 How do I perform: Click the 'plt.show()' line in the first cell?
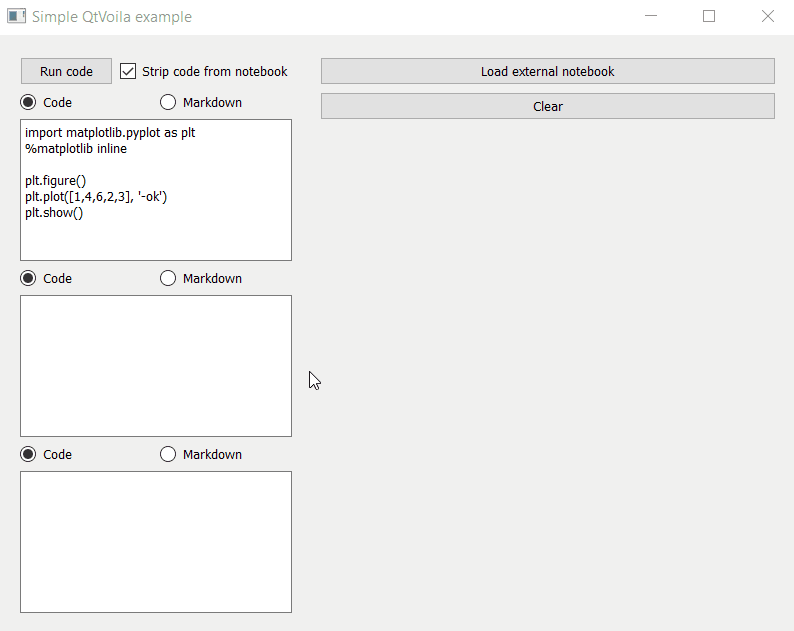coord(54,213)
